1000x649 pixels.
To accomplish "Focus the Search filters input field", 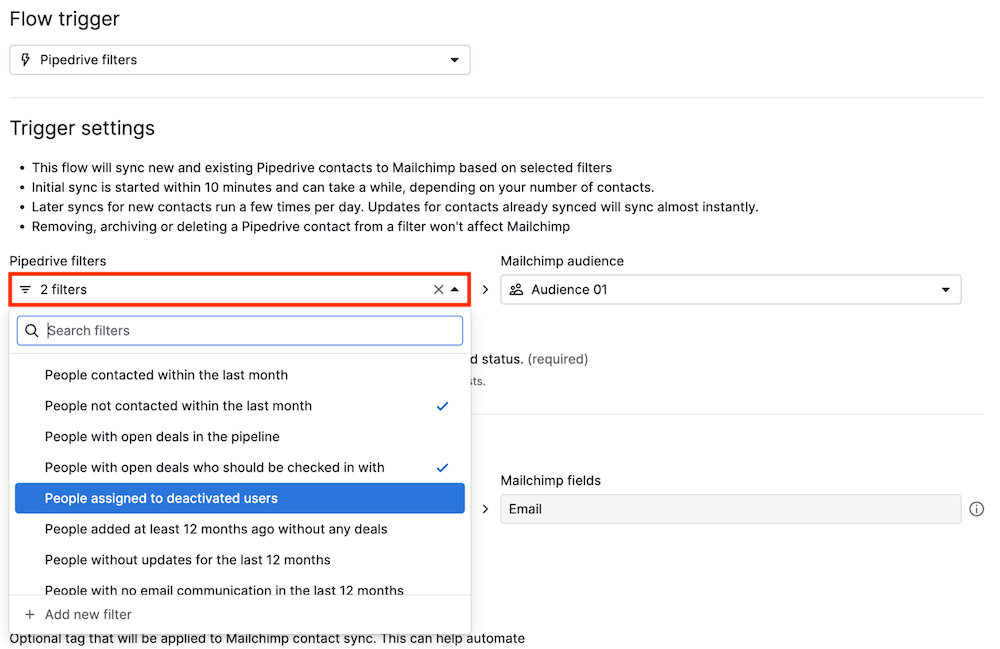I will click(250, 331).
